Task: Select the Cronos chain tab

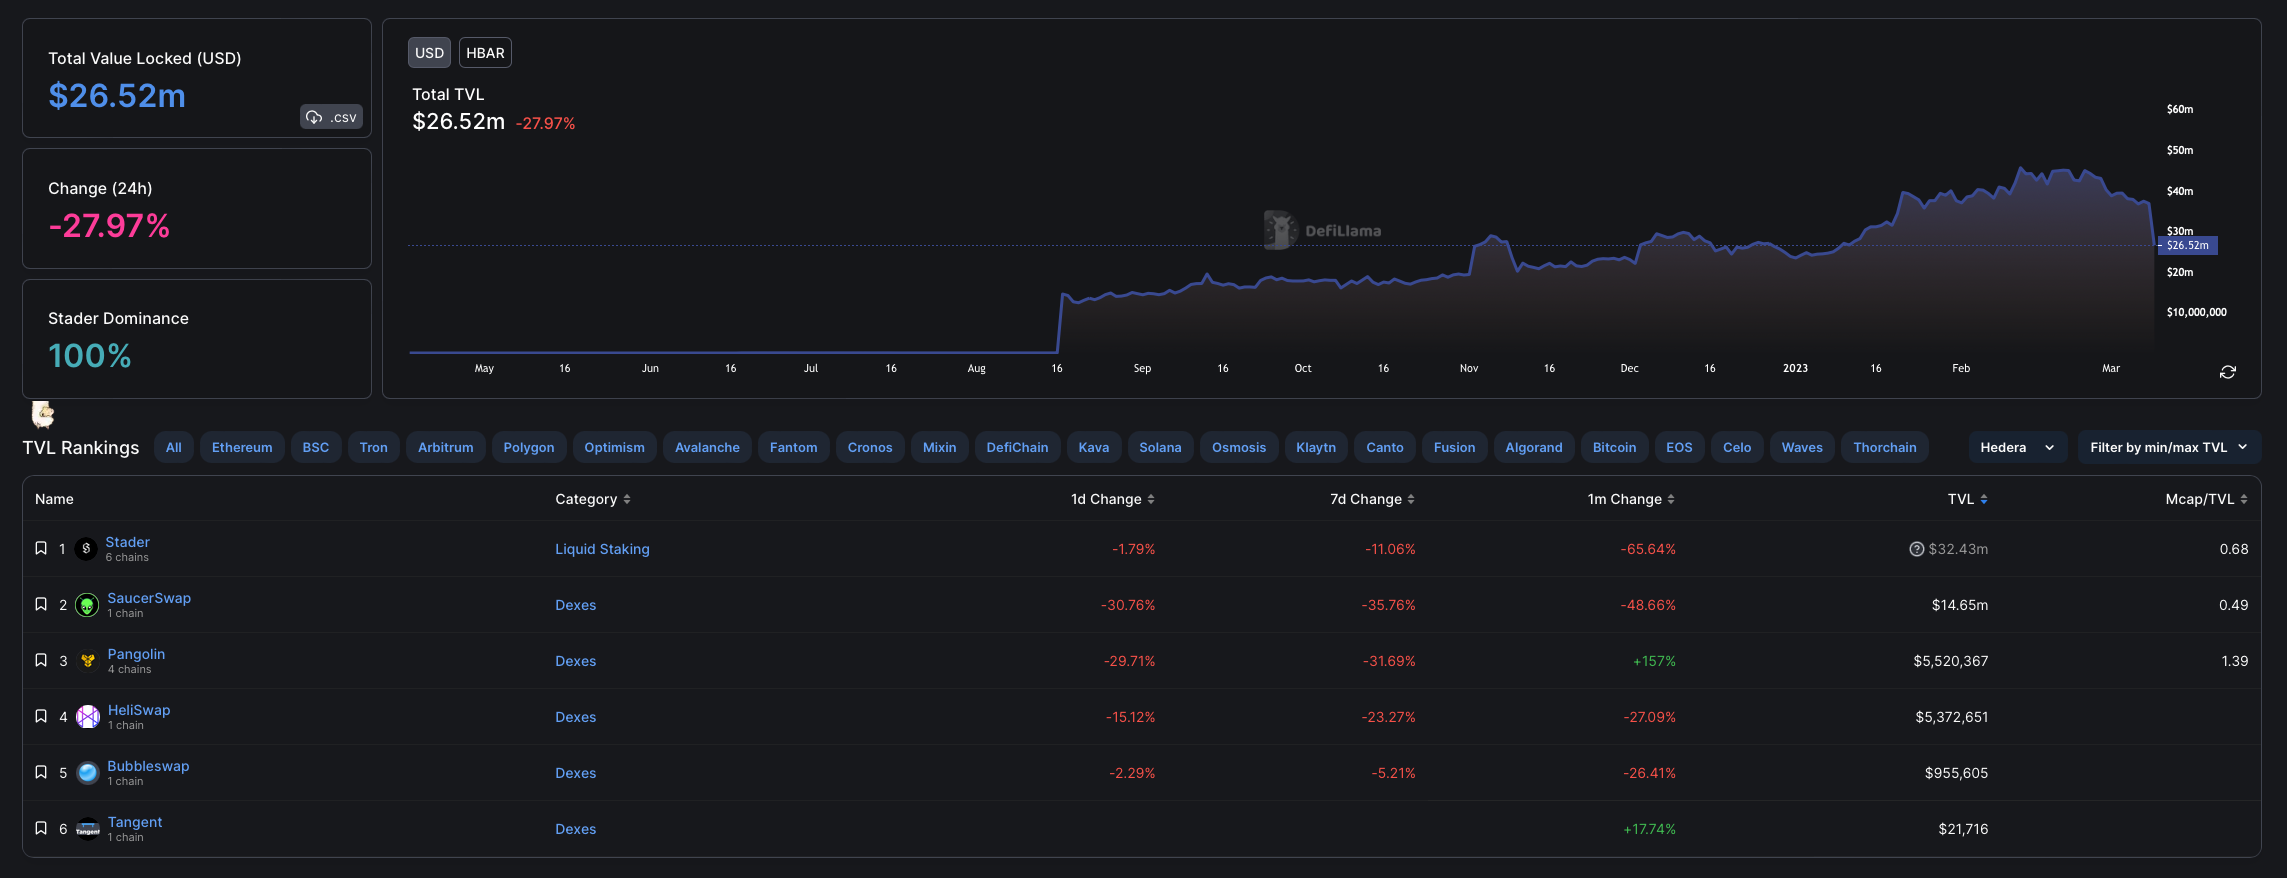Action: coord(870,447)
